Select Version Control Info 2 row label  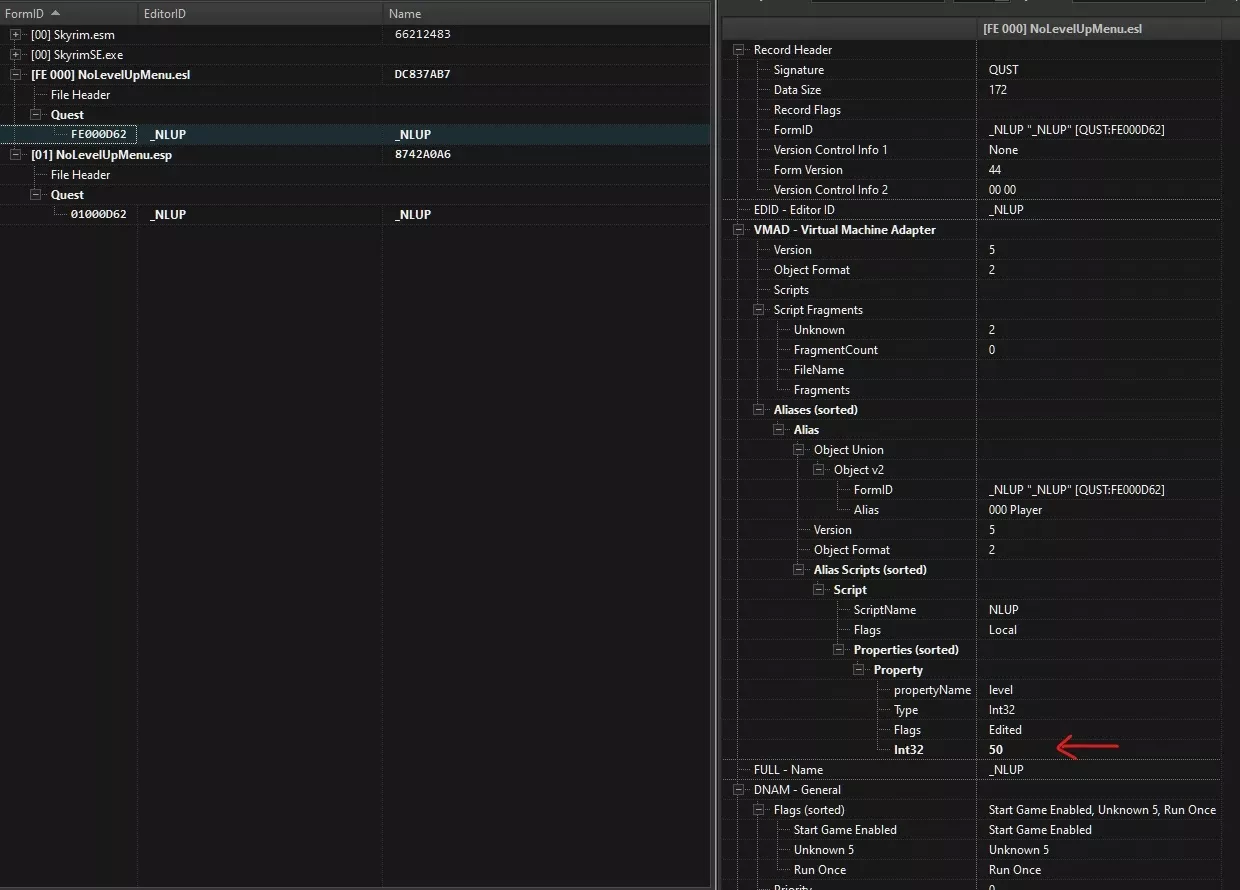tap(830, 190)
